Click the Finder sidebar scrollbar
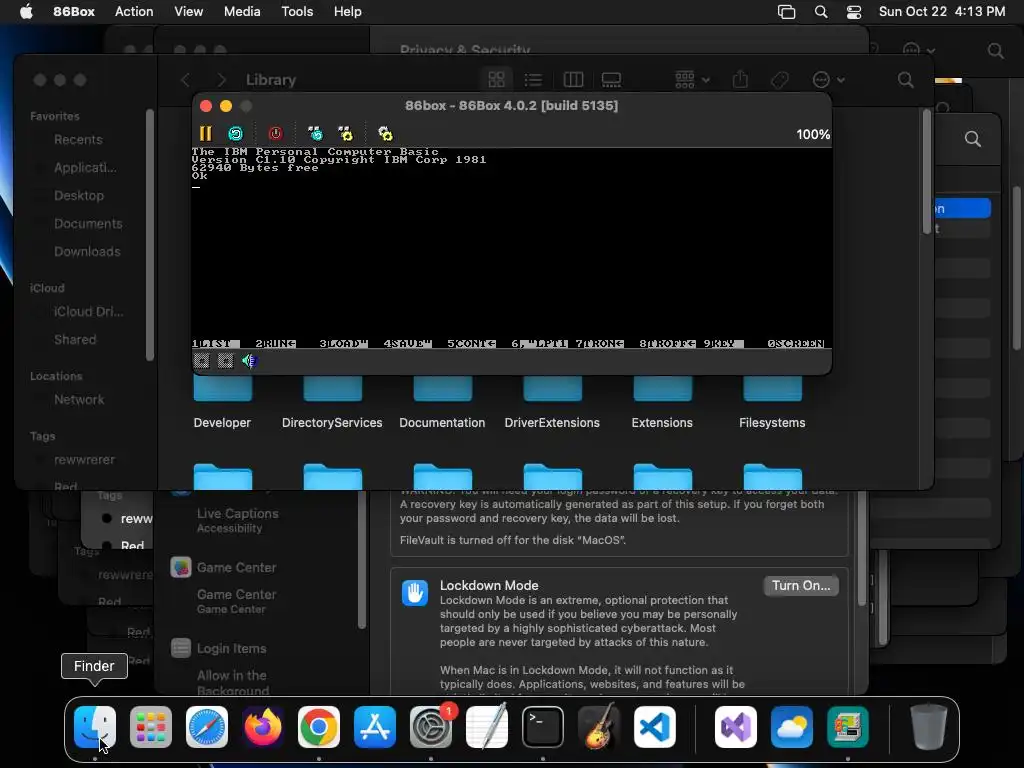This screenshot has width=1024, height=768. tap(150, 235)
